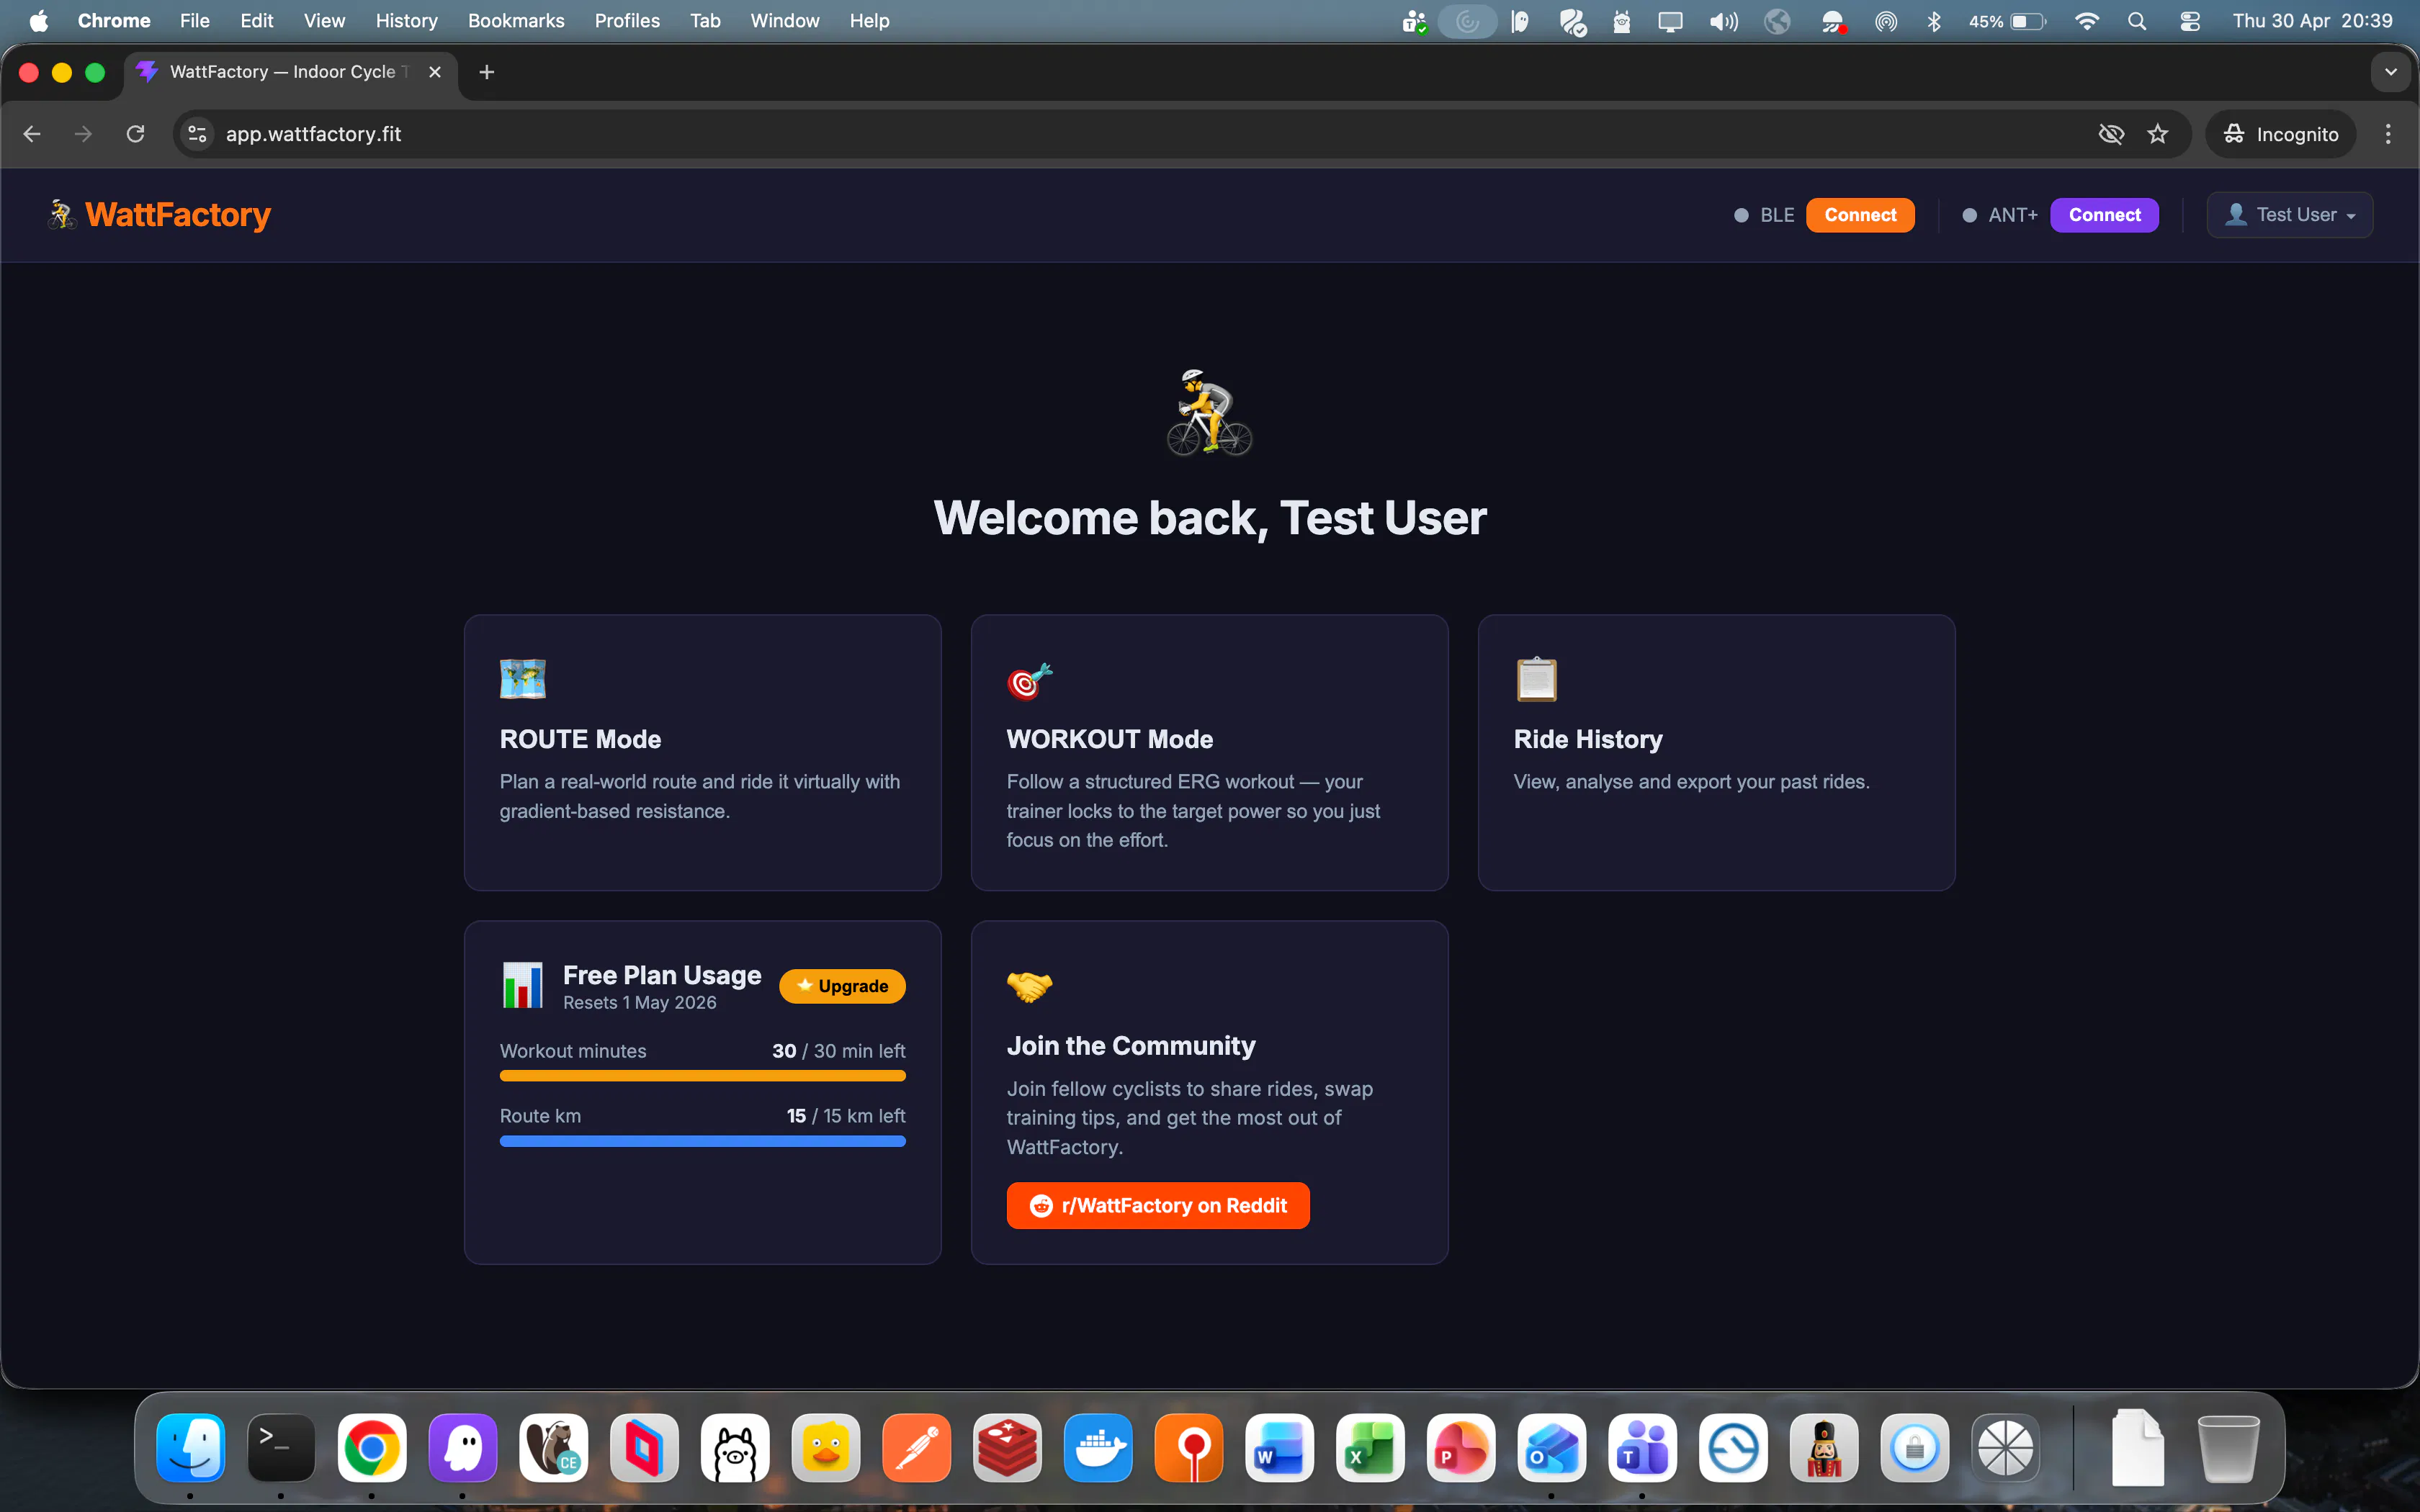The image size is (2420, 1512).
Task: Open Microsoft Word from the Dock
Action: click(1279, 1447)
